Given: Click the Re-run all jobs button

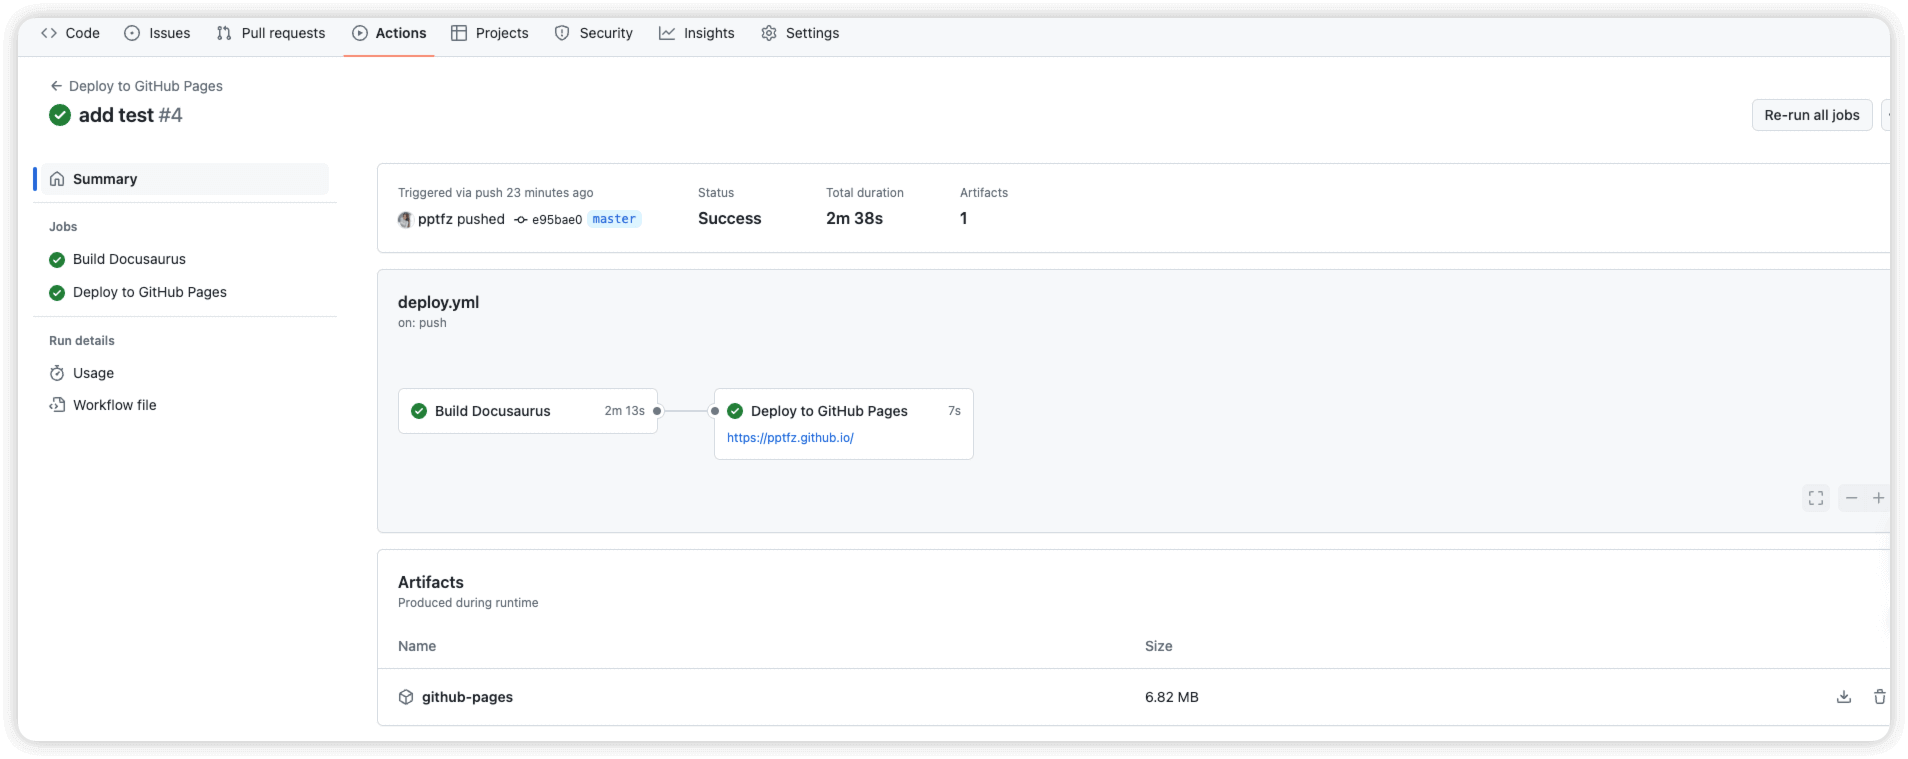Looking at the screenshot, I should tap(1811, 115).
